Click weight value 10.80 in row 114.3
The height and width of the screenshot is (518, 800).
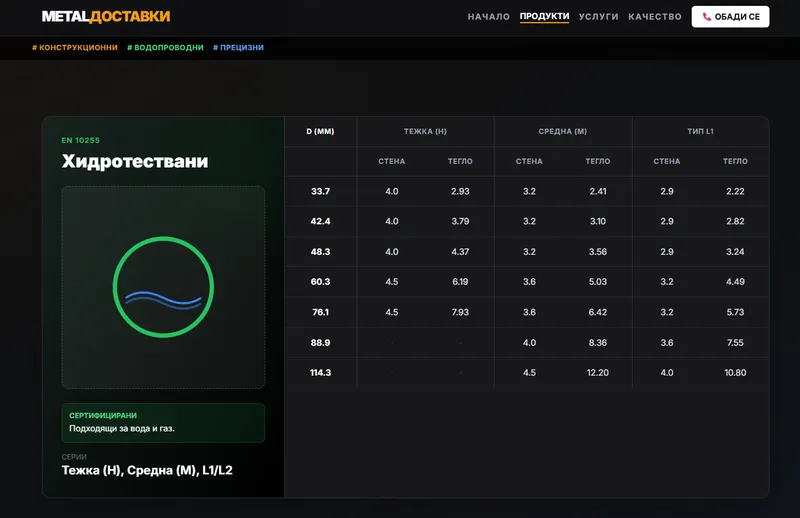tap(735, 373)
